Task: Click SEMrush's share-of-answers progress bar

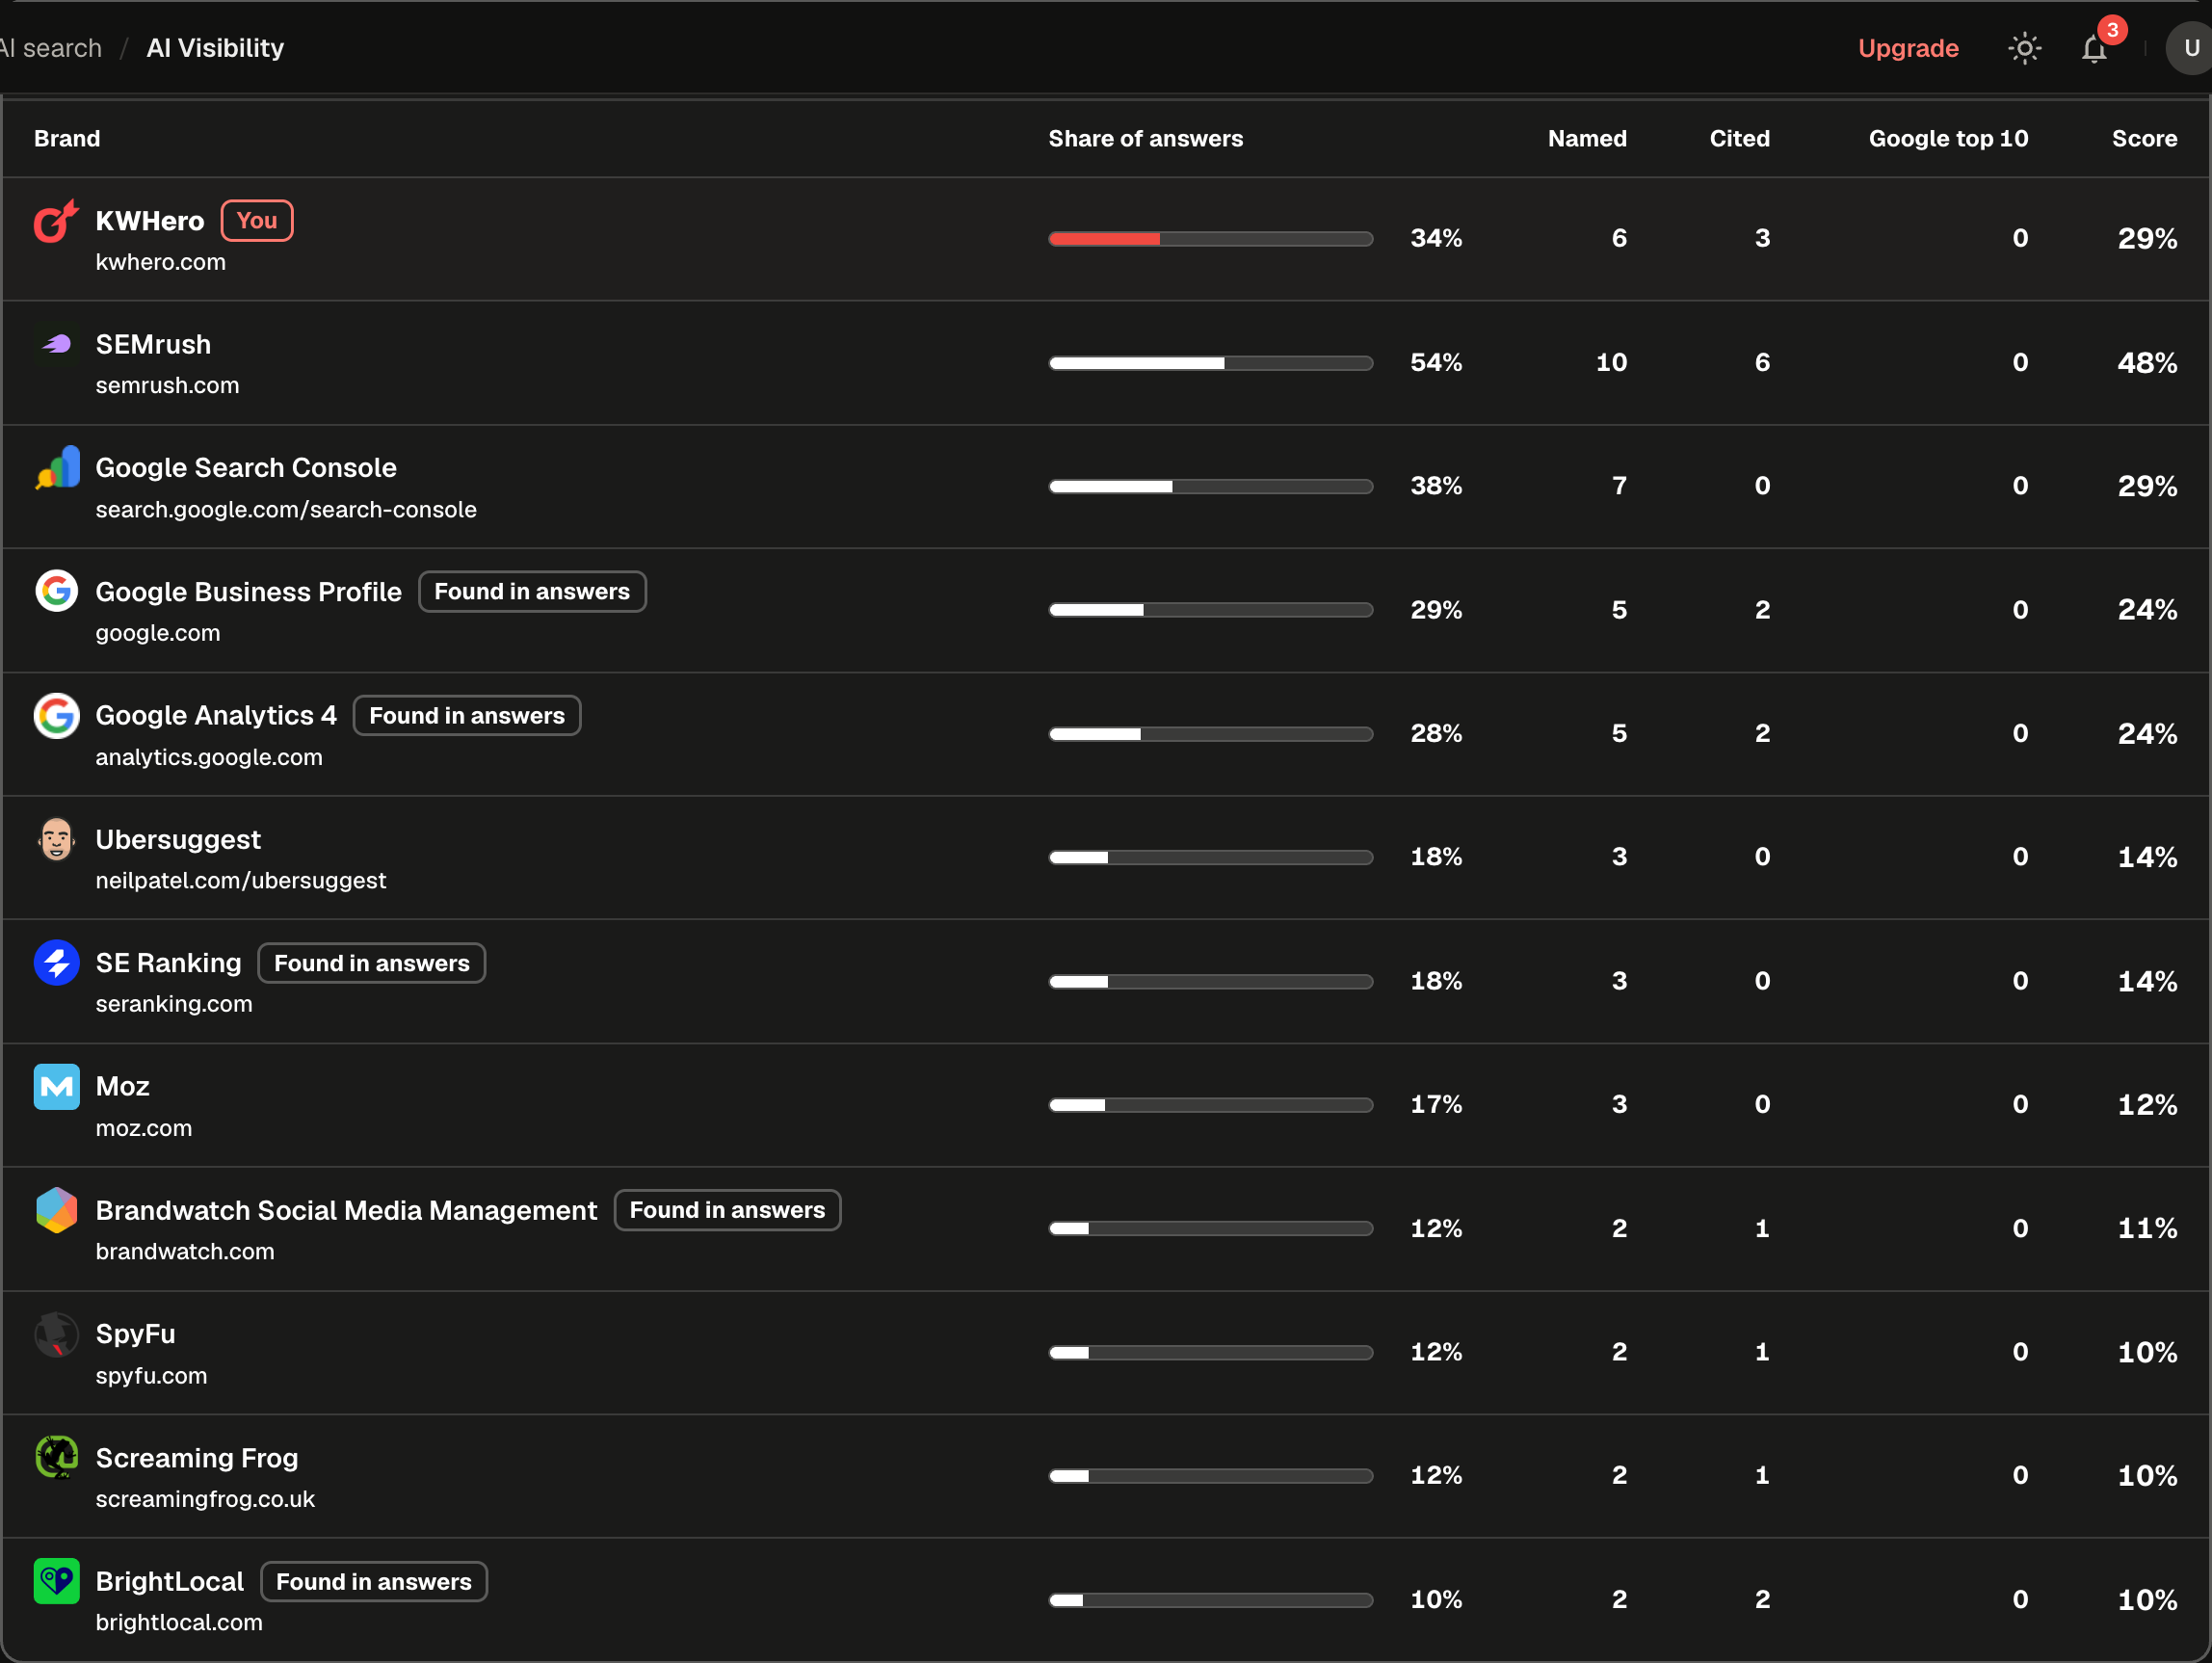Action: click(1211, 363)
